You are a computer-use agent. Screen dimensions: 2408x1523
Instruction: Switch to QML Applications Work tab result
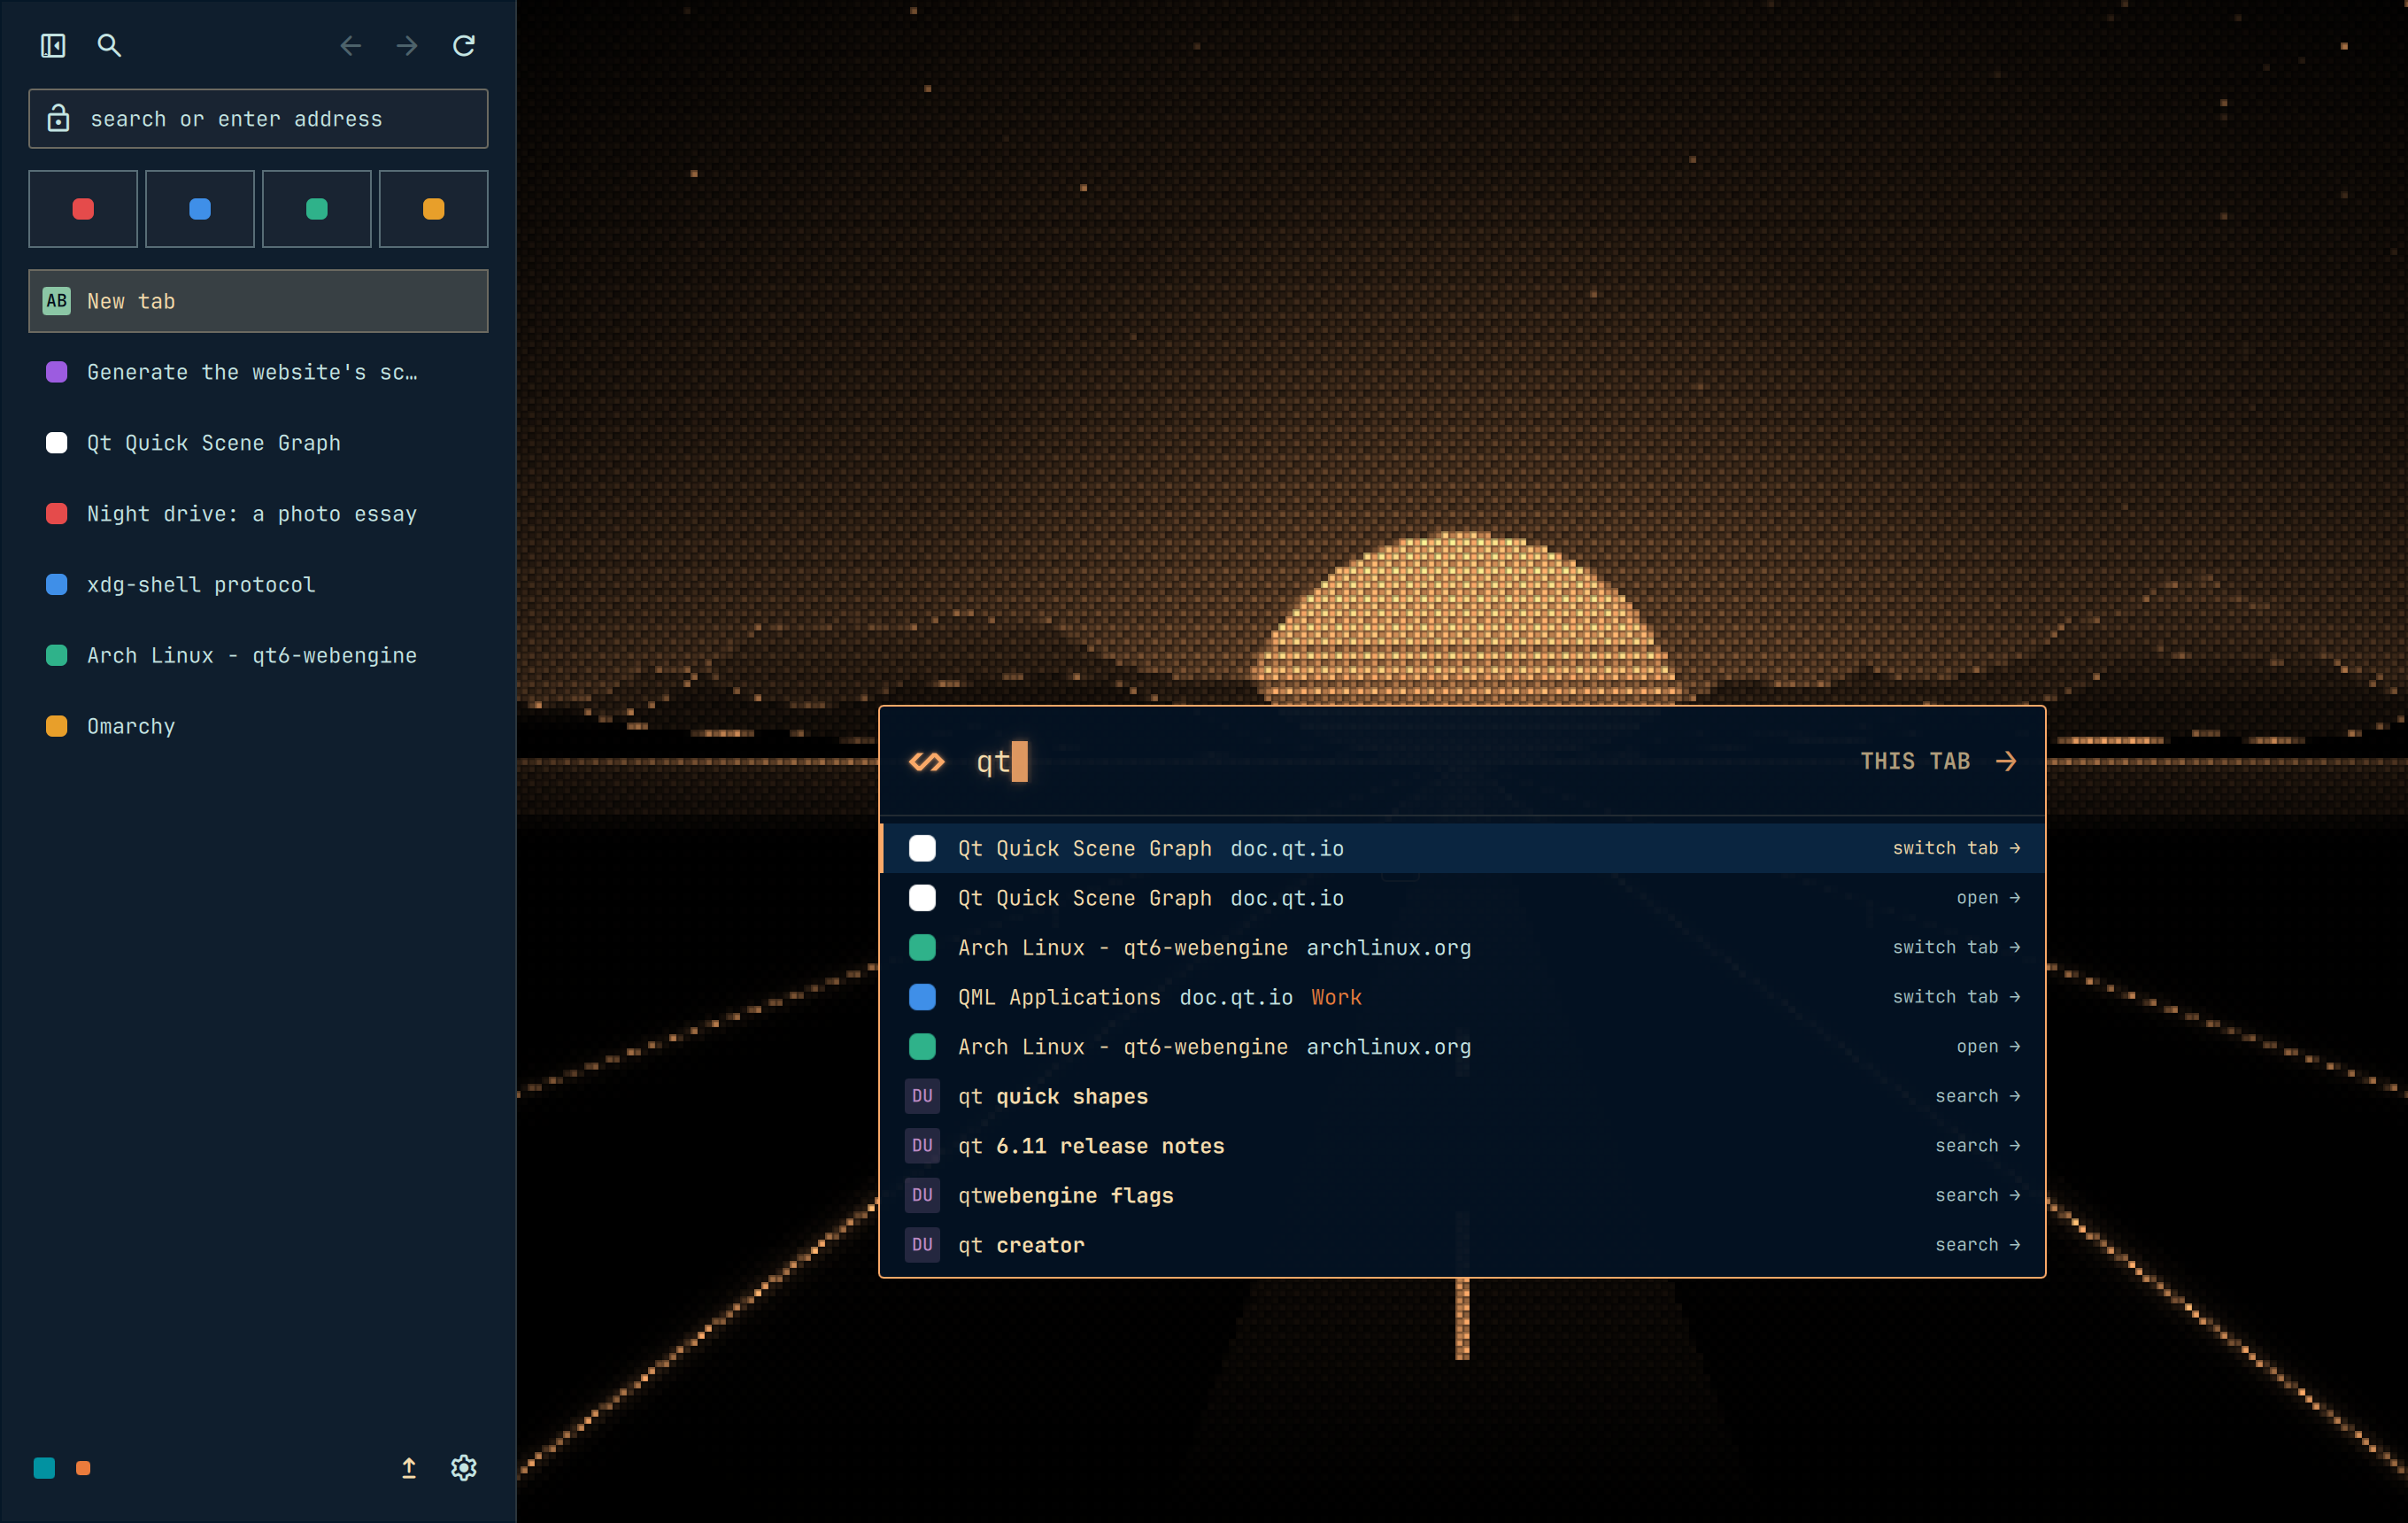coord(1462,998)
